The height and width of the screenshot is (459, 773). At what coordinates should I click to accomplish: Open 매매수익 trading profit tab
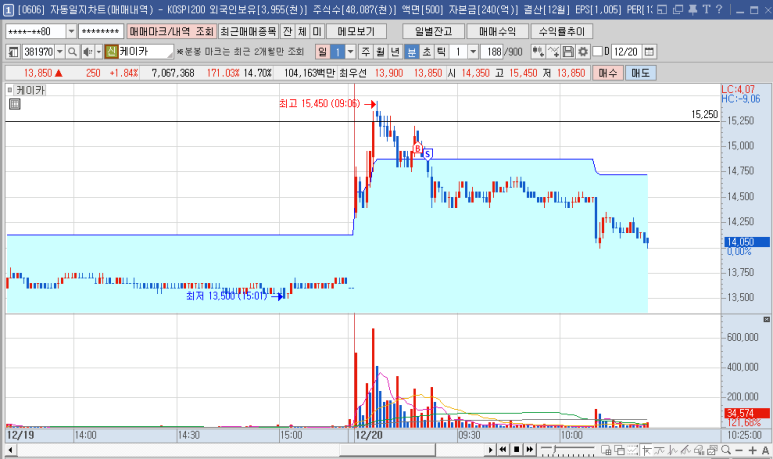click(497, 31)
